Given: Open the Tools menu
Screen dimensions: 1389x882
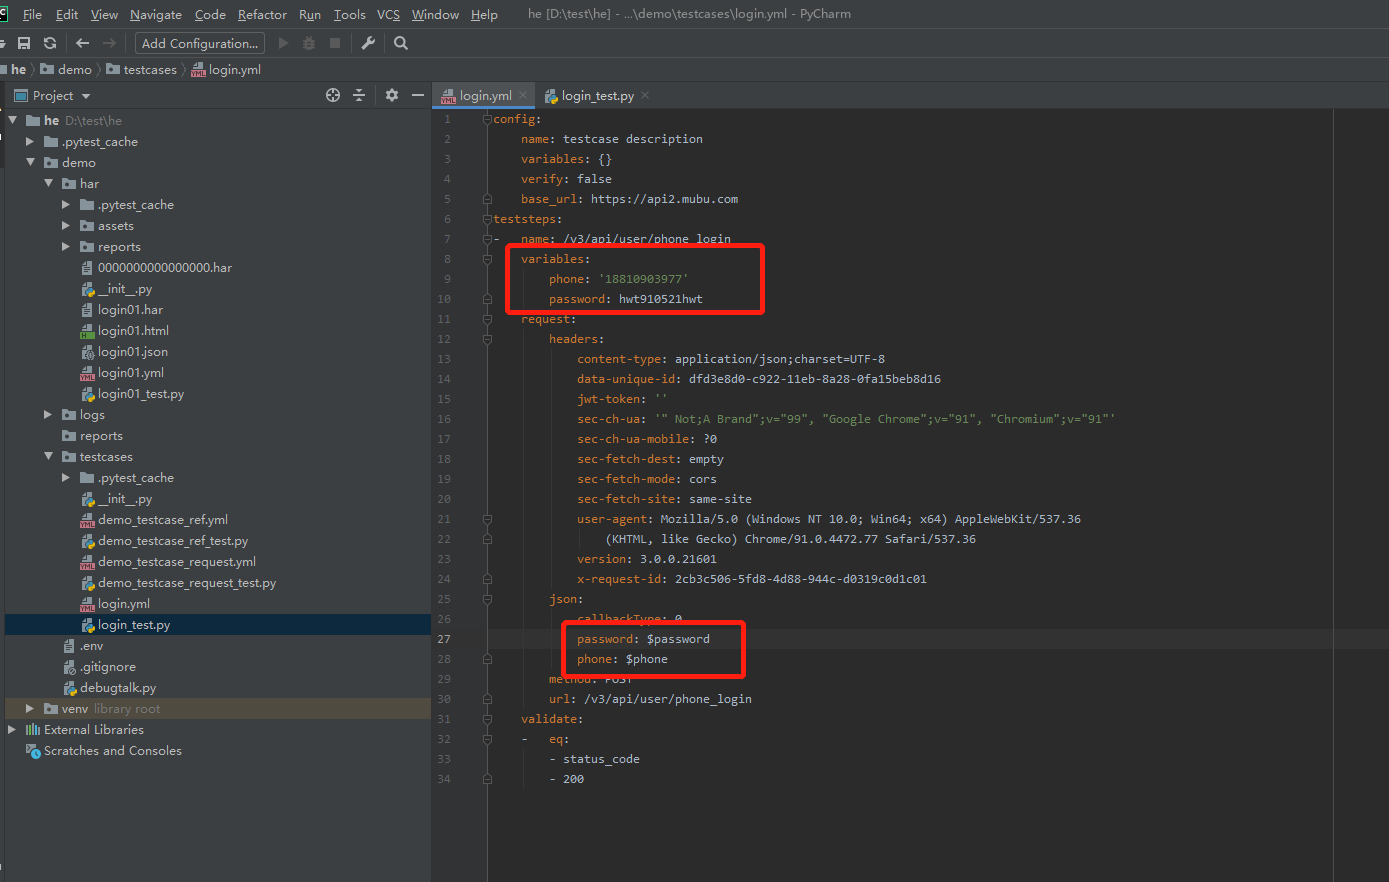Looking at the screenshot, I should (349, 14).
